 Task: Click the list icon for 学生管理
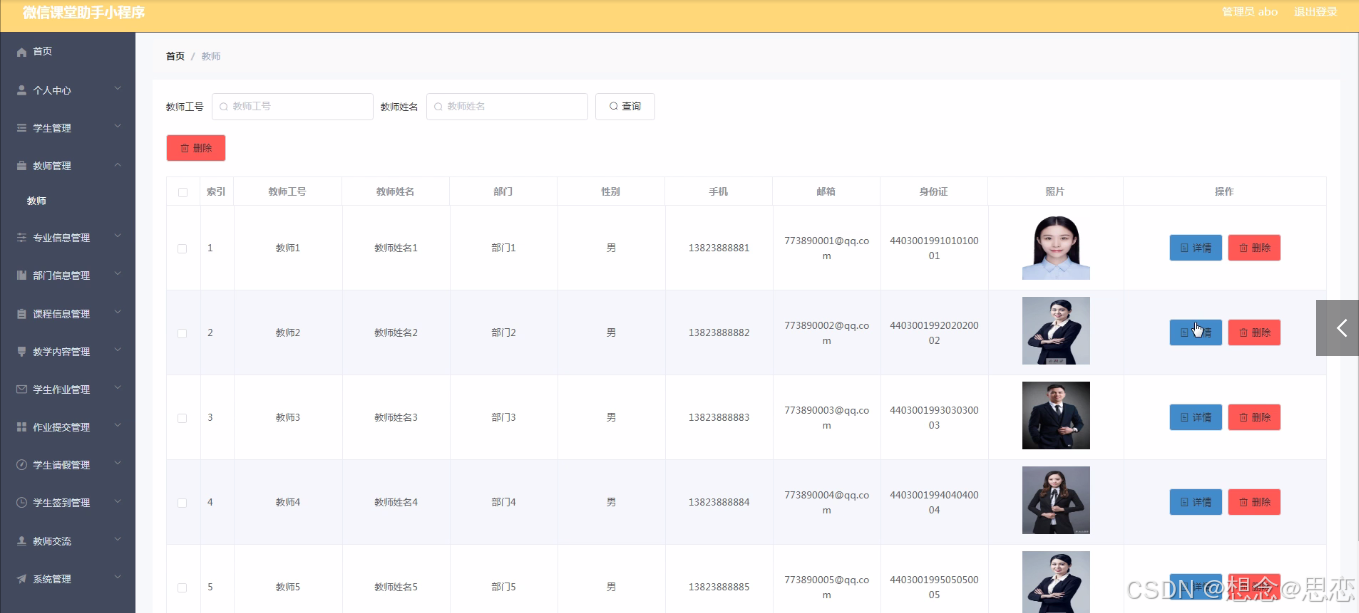pyautogui.click(x=21, y=128)
